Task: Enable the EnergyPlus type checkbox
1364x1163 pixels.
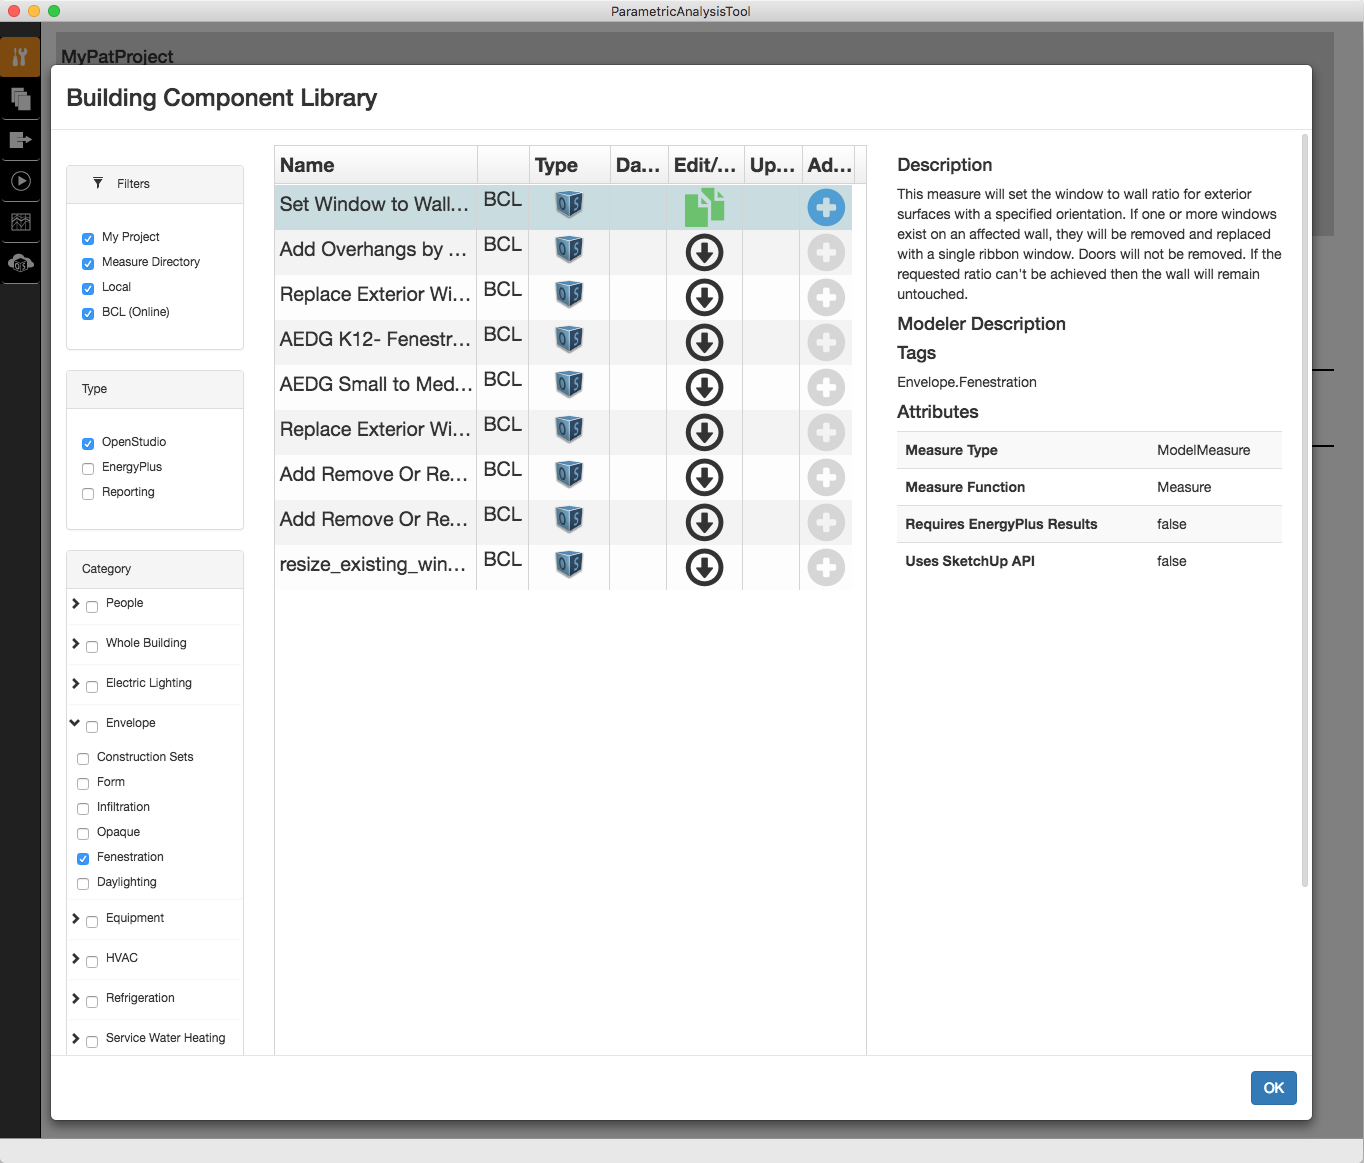Action: coord(88,468)
